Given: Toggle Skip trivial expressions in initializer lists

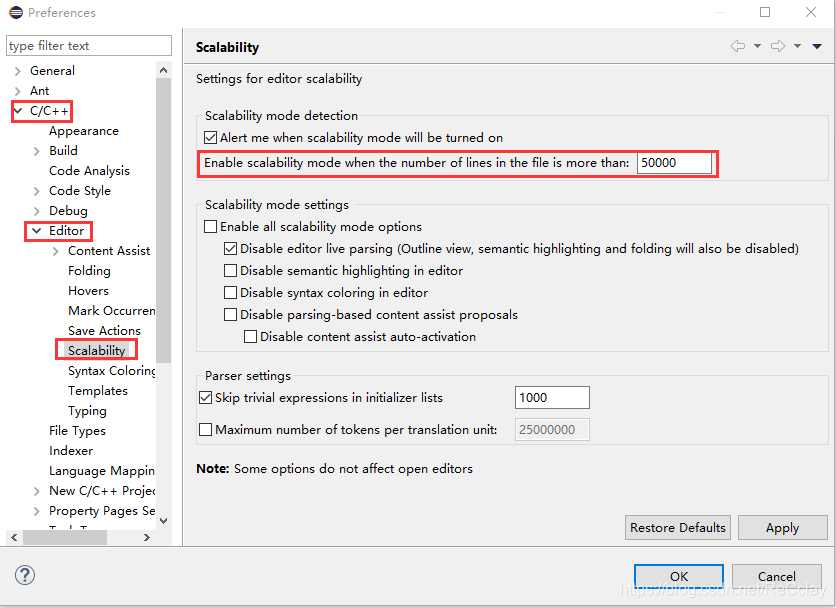Looking at the screenshot, I should tap(205, 397).
